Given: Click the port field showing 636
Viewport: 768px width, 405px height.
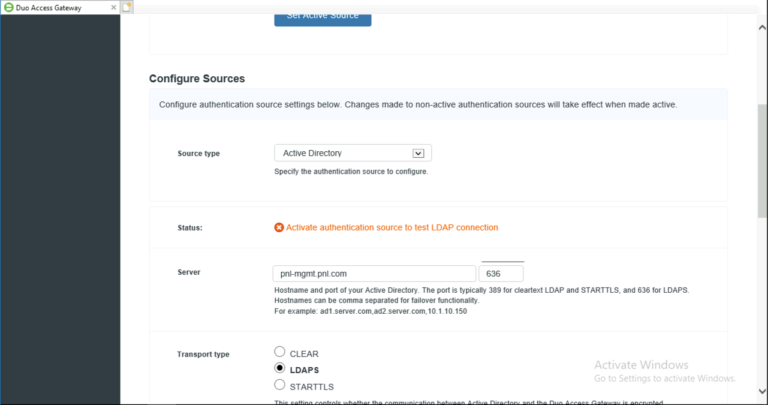Looking at the screenshot, I should [x=501, y=274].
